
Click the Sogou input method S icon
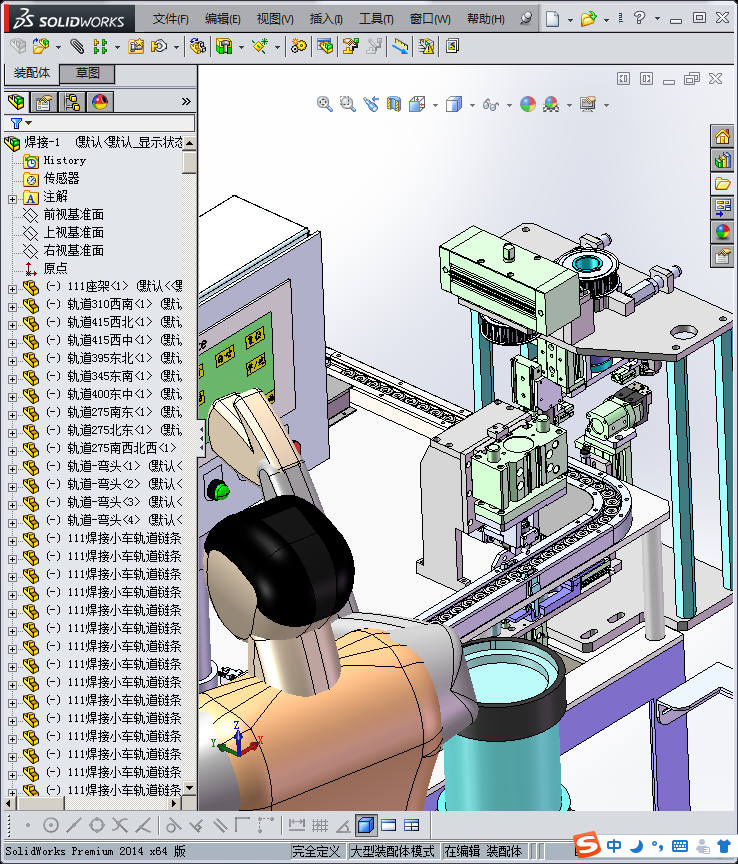pos(586,845)
